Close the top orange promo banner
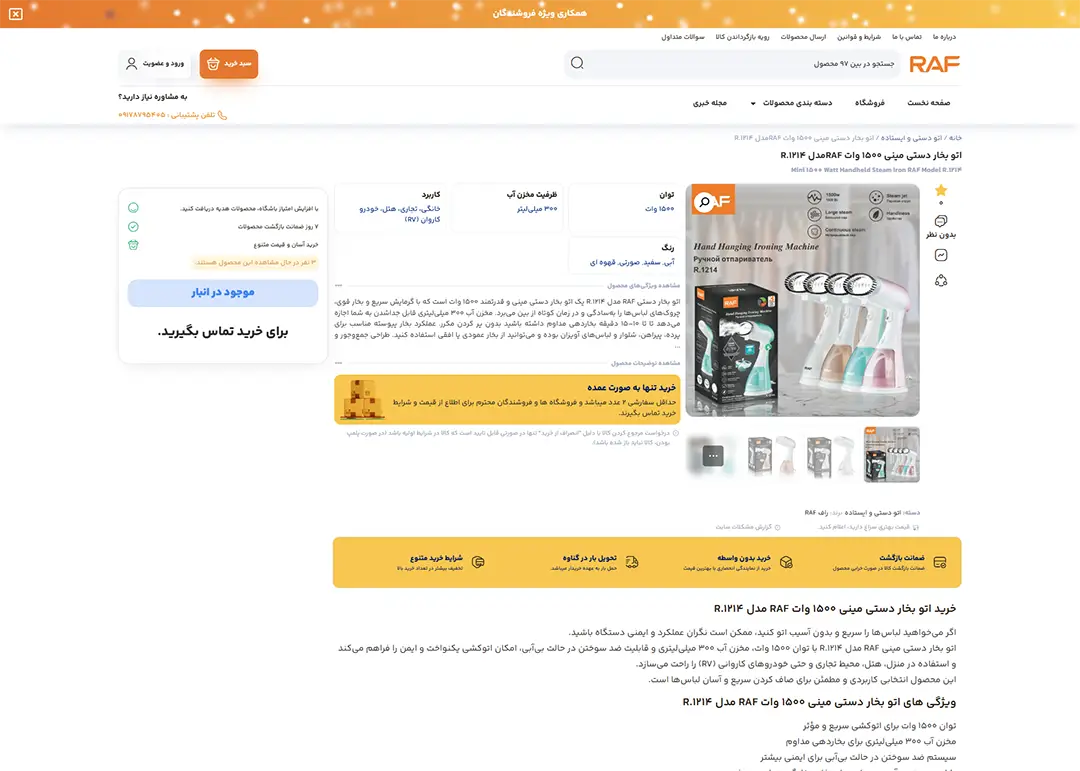 click(x=15, y=13)
